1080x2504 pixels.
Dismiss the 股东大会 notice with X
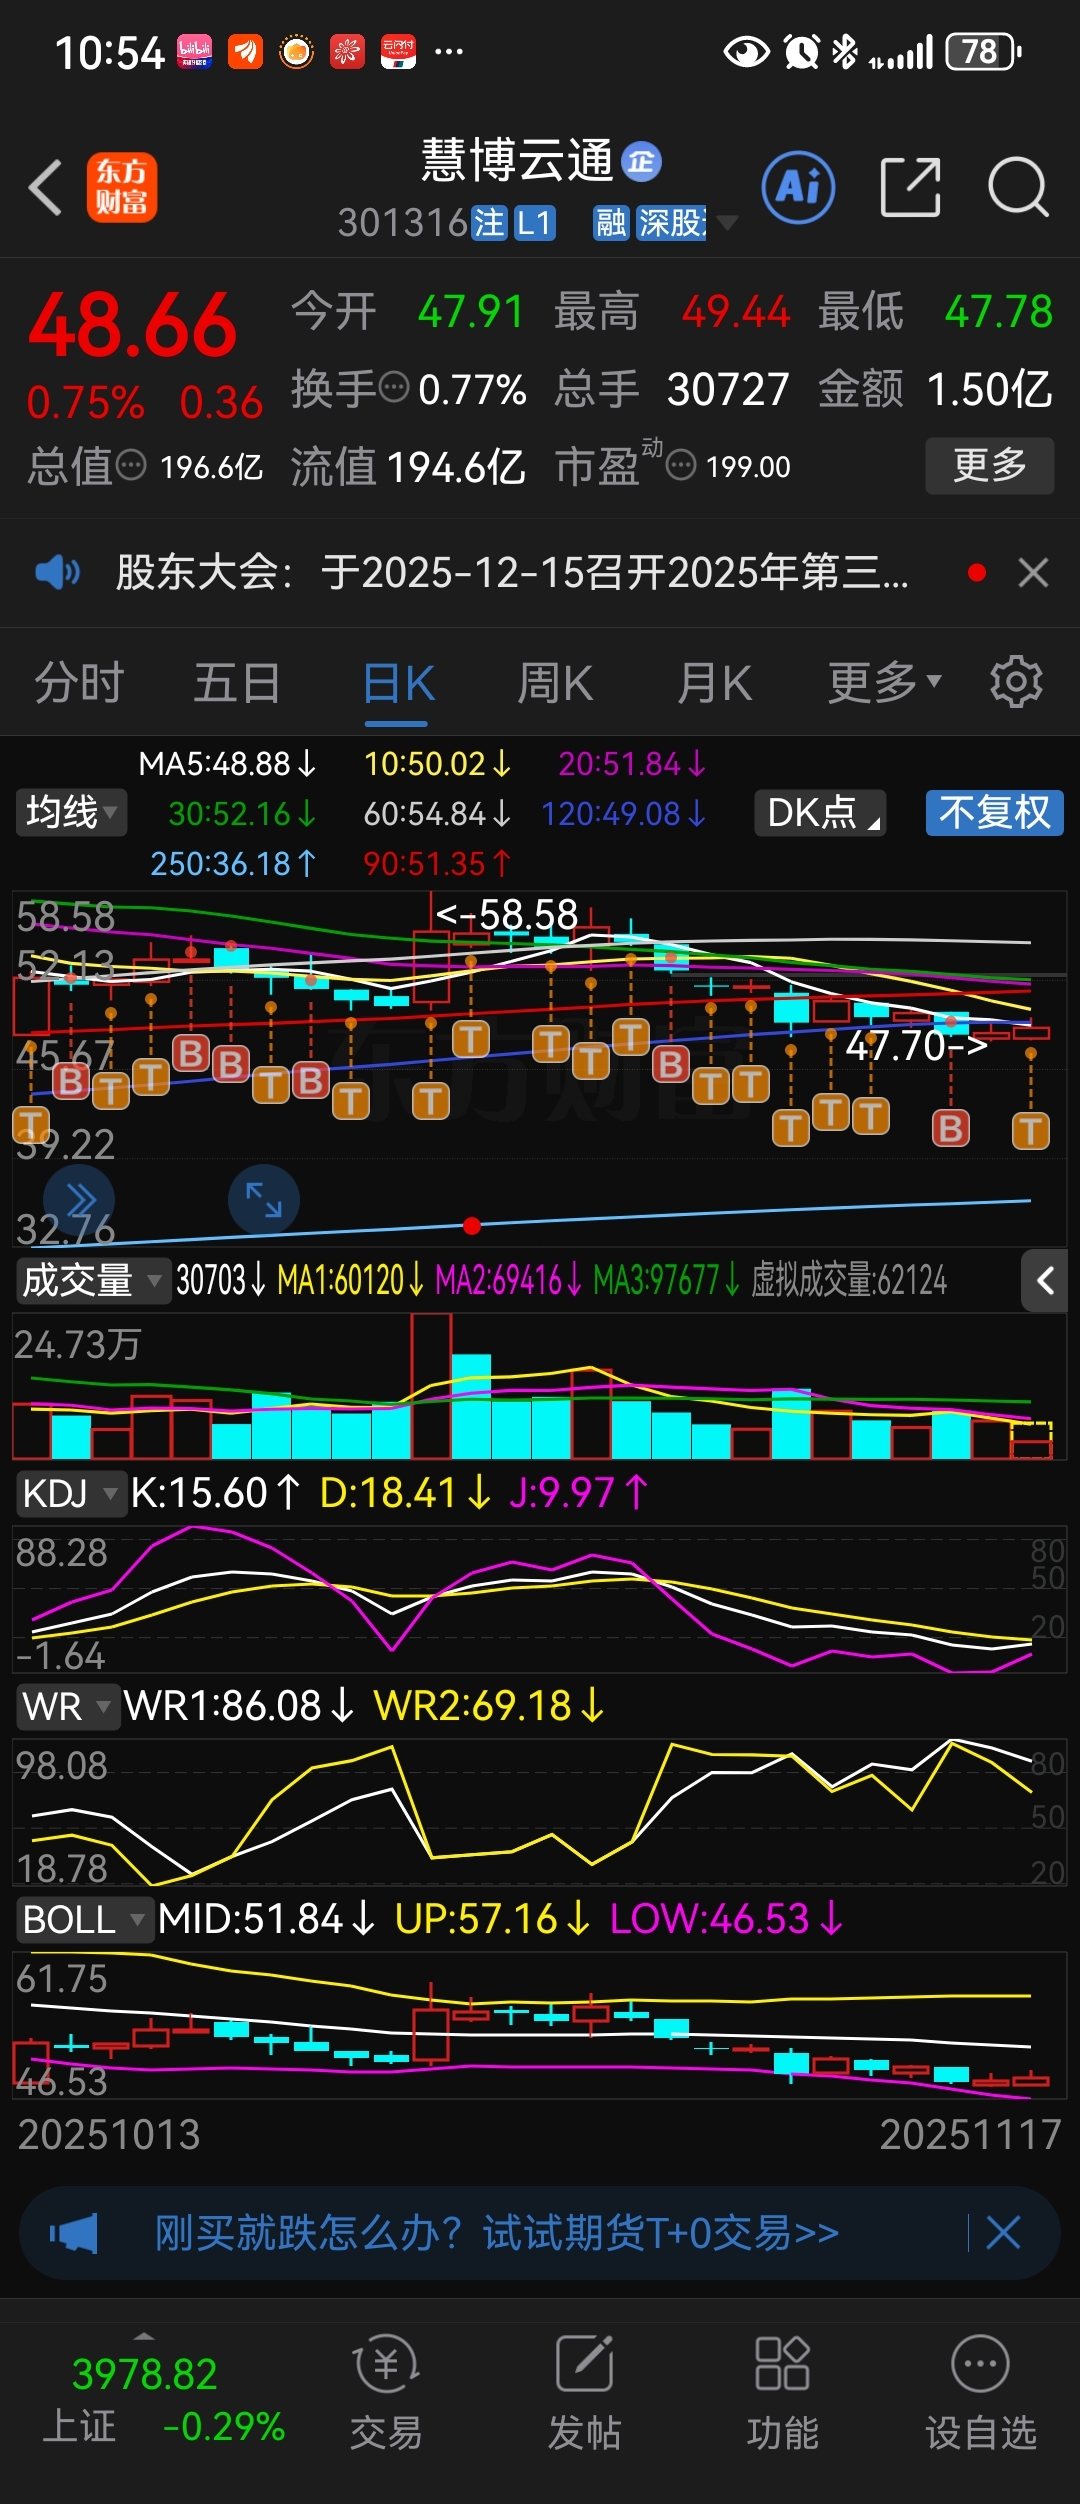click(1033, 573)
